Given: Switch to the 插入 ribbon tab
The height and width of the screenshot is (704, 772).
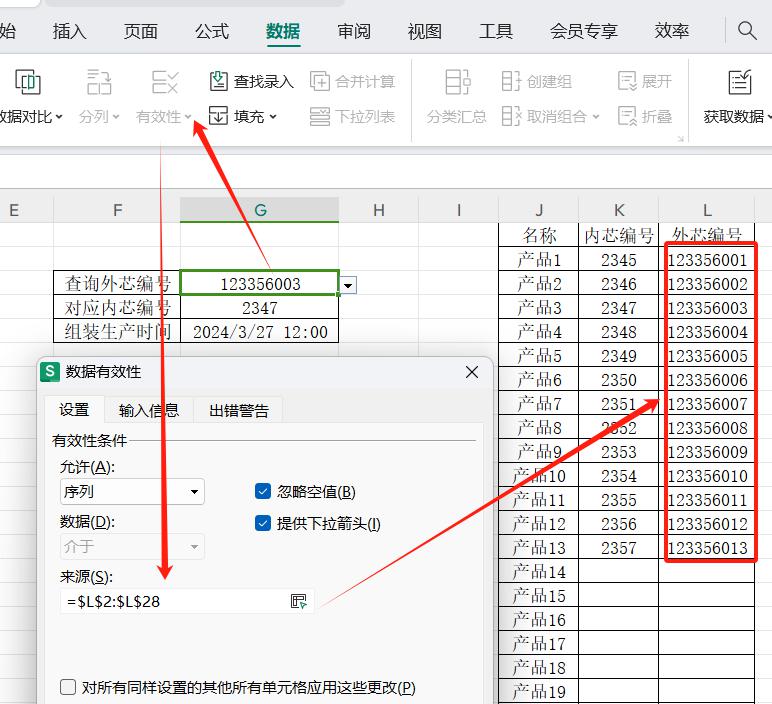Looking at the screenshot, I should [x=69, y=32].
